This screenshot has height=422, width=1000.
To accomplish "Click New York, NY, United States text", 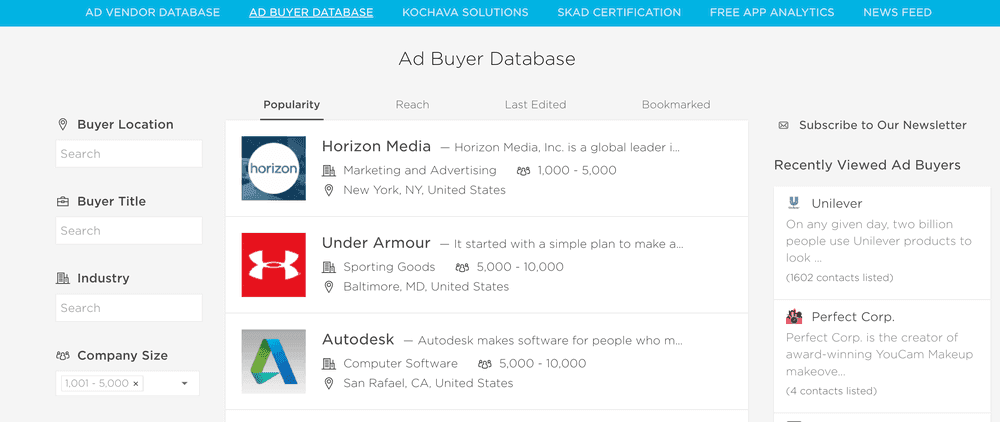I will pos(424,190).
